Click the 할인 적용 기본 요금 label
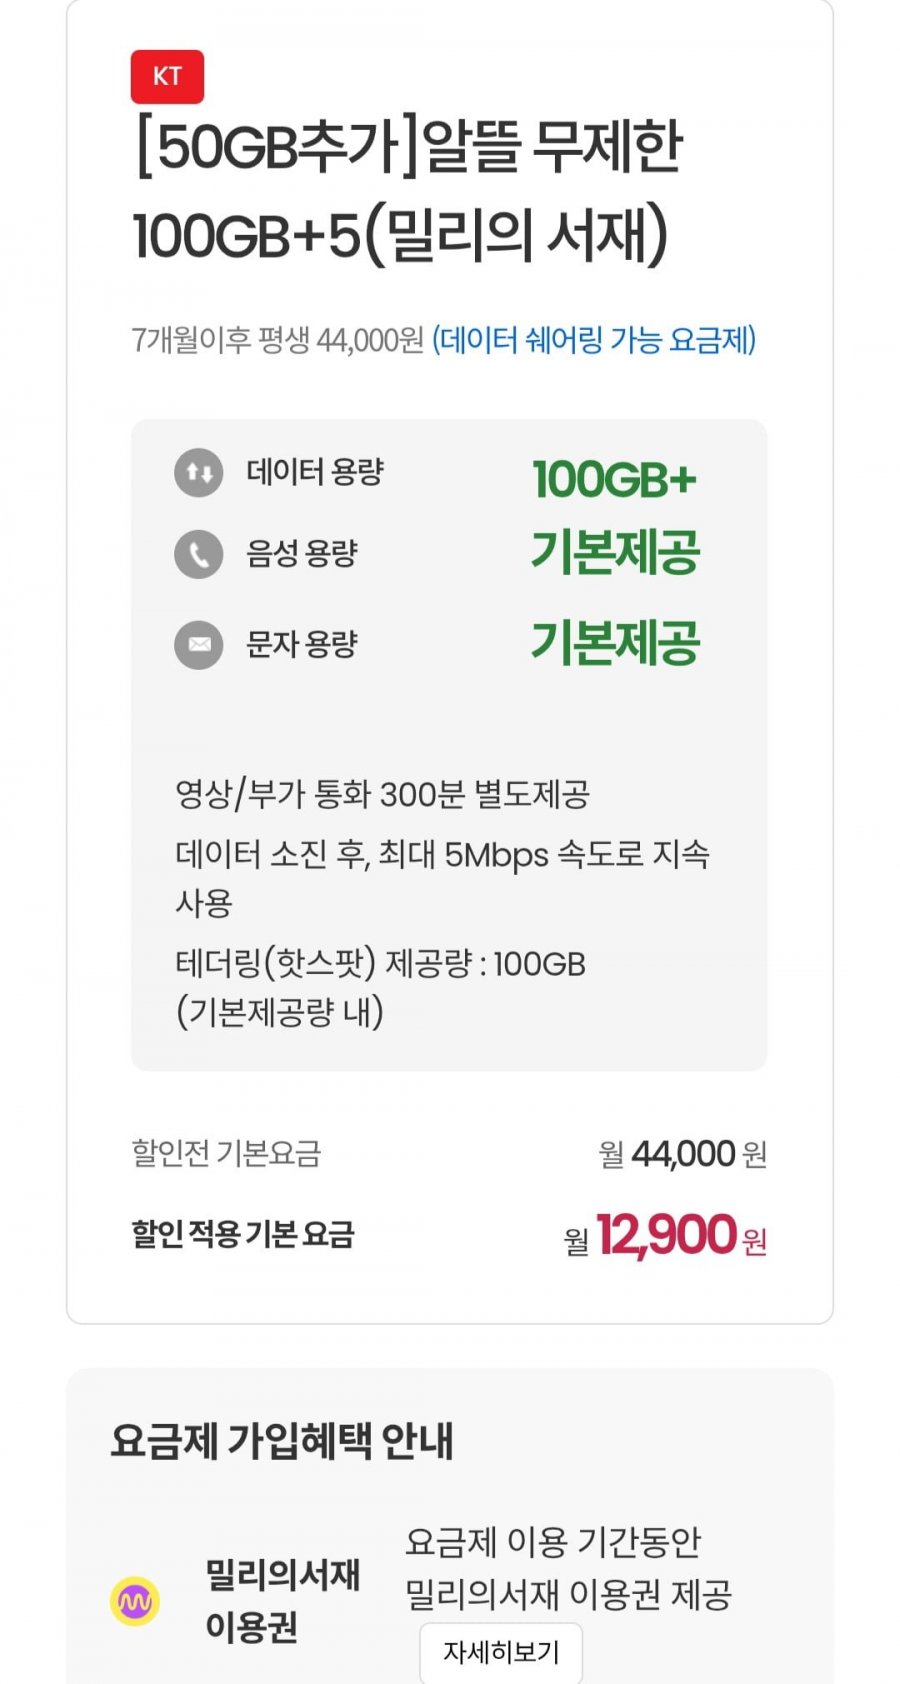The image size is (900, 1684). 243,1234
